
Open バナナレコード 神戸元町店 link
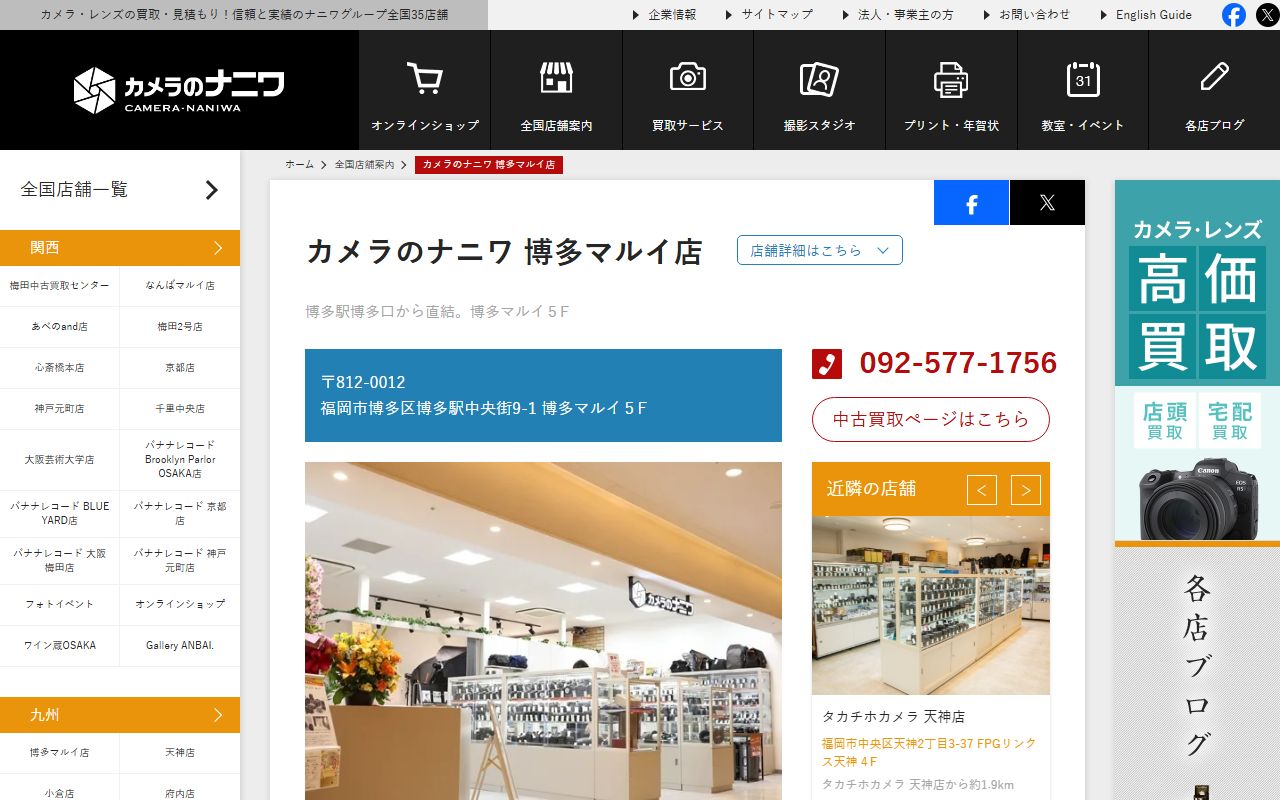click(x=180, y=560)
